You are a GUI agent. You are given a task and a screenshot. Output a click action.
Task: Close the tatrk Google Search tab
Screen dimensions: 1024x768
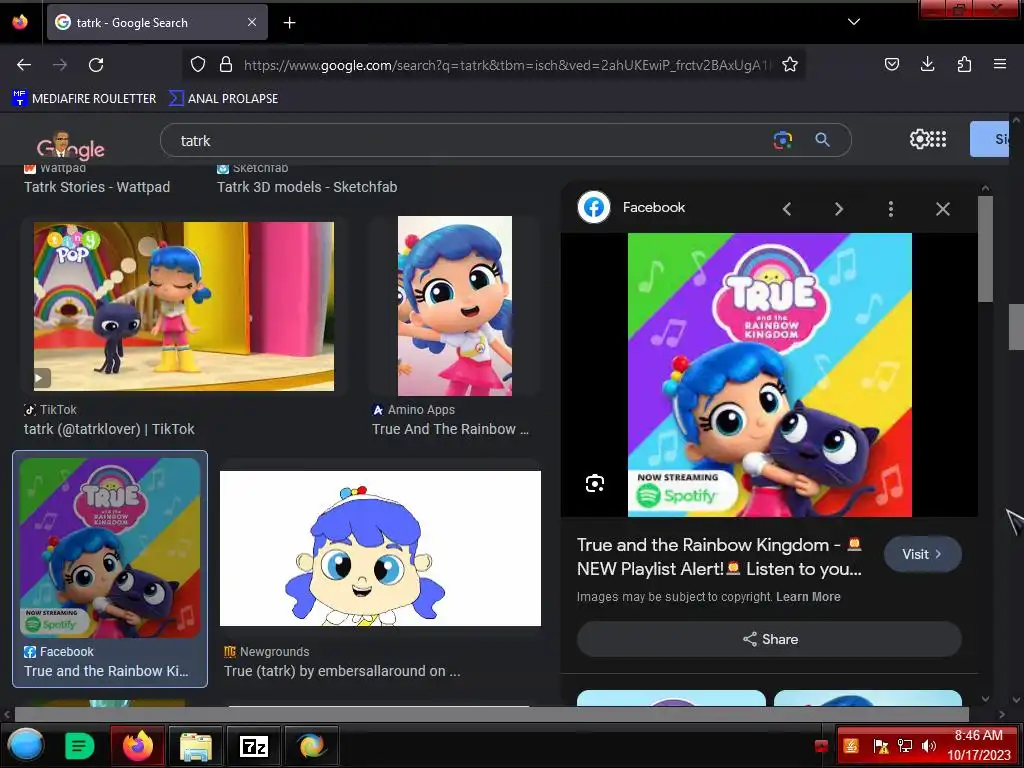pos(251,22)
